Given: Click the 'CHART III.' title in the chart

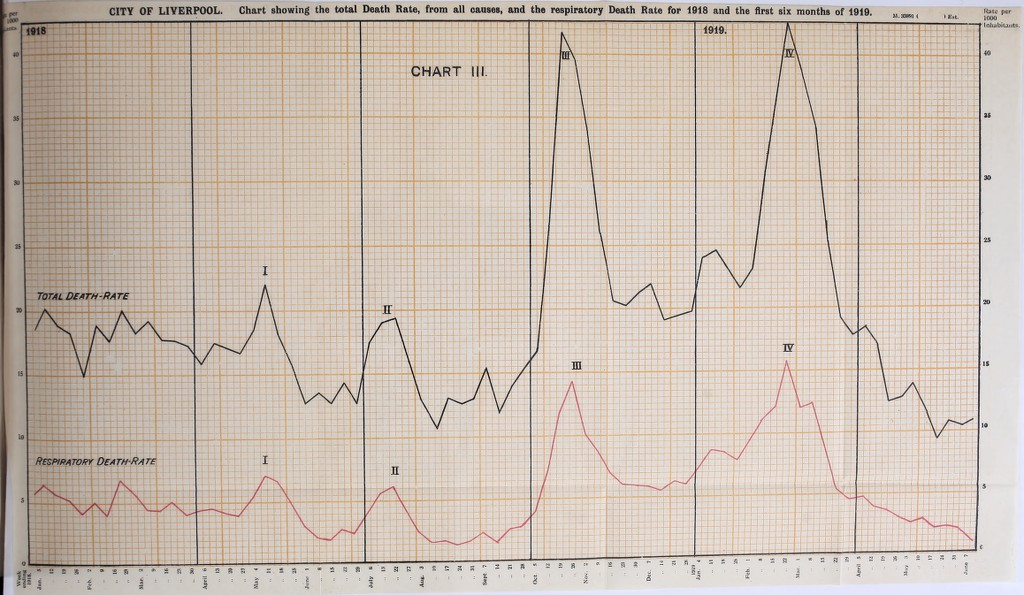Looking at the screenshot, I should (449, 71).
